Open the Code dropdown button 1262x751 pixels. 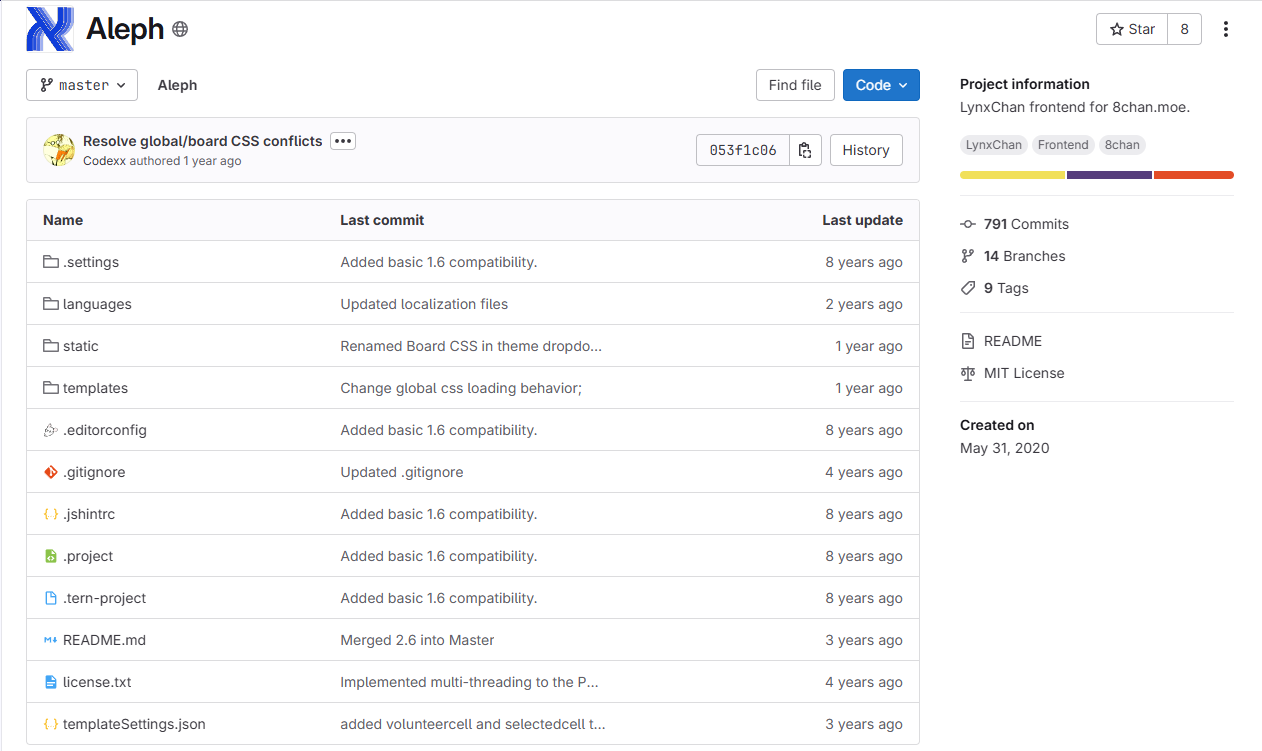[x=881, y=85]
